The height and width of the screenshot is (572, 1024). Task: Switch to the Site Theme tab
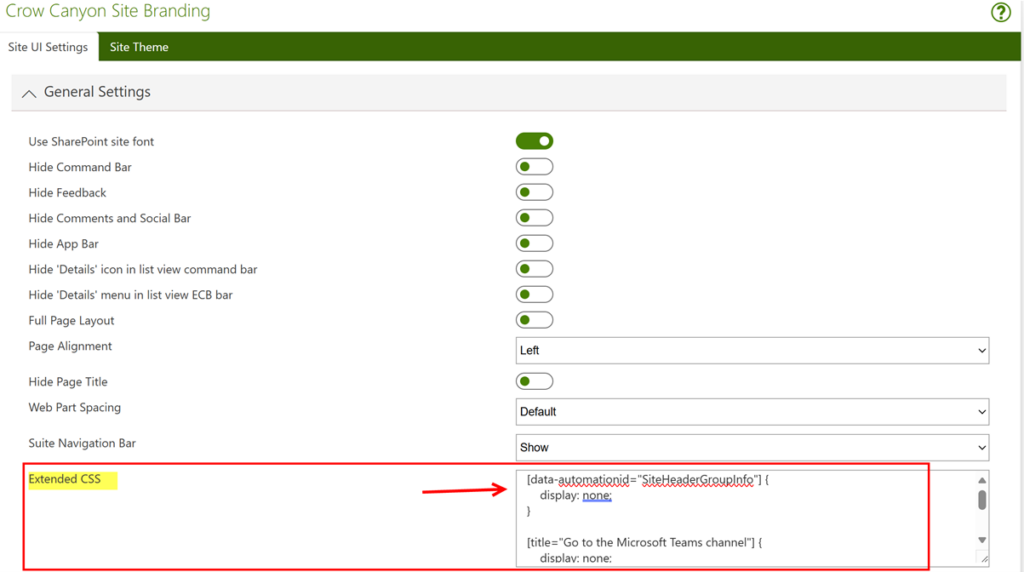click(139, 47)
